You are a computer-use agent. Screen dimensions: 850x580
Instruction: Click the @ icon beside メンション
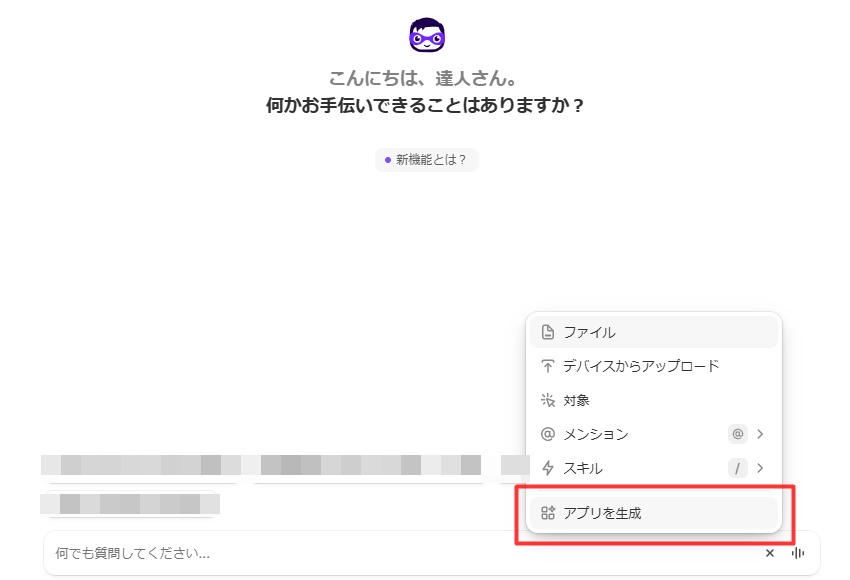(x=547, y=434)
